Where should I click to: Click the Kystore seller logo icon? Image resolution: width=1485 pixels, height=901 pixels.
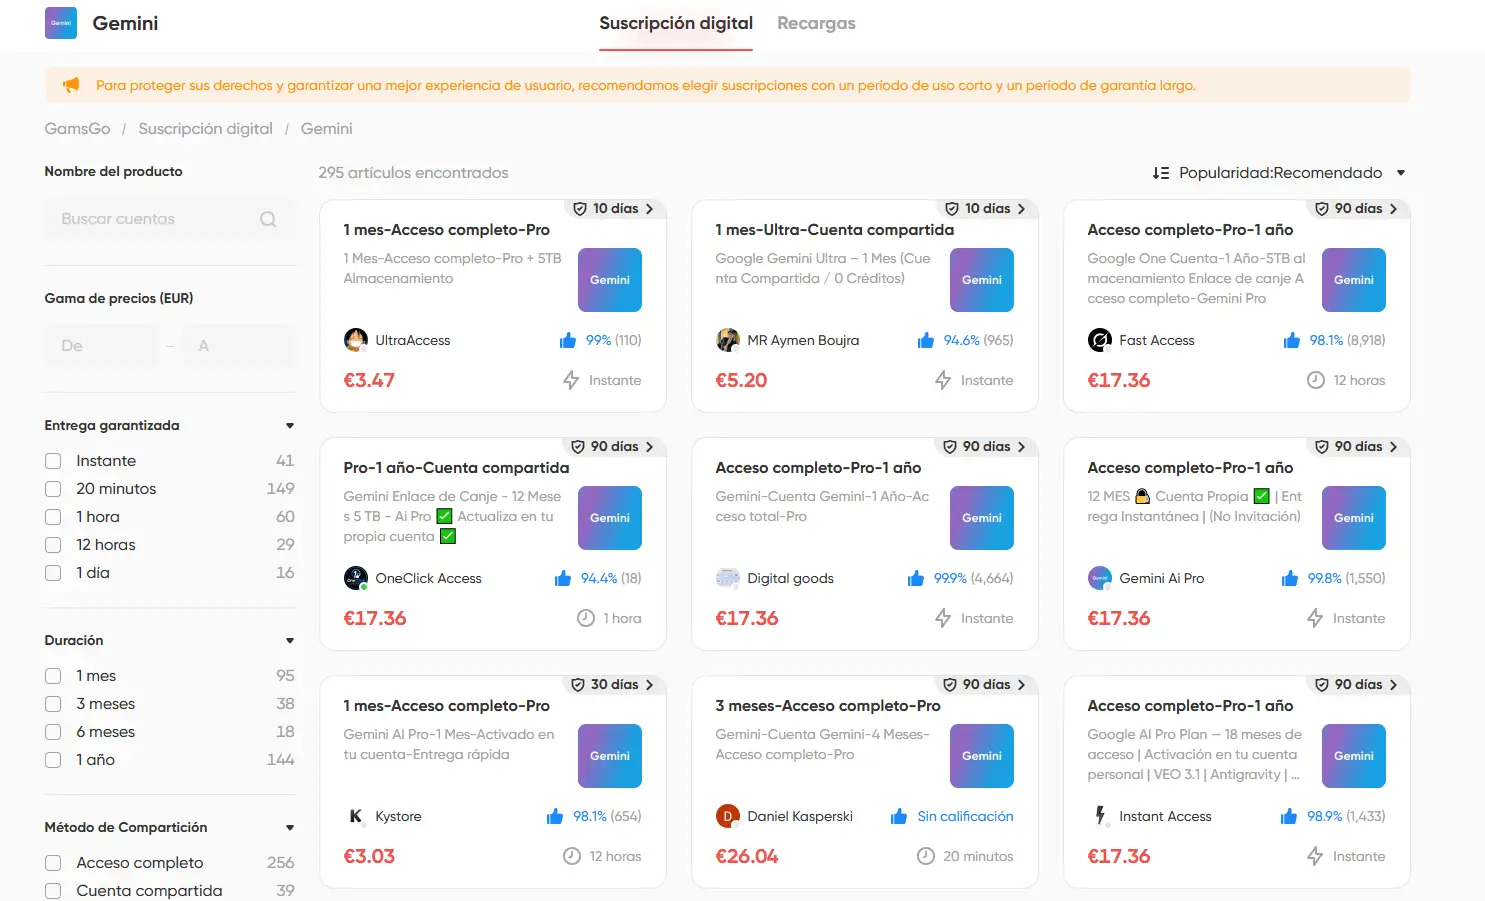tap(356, 816)
